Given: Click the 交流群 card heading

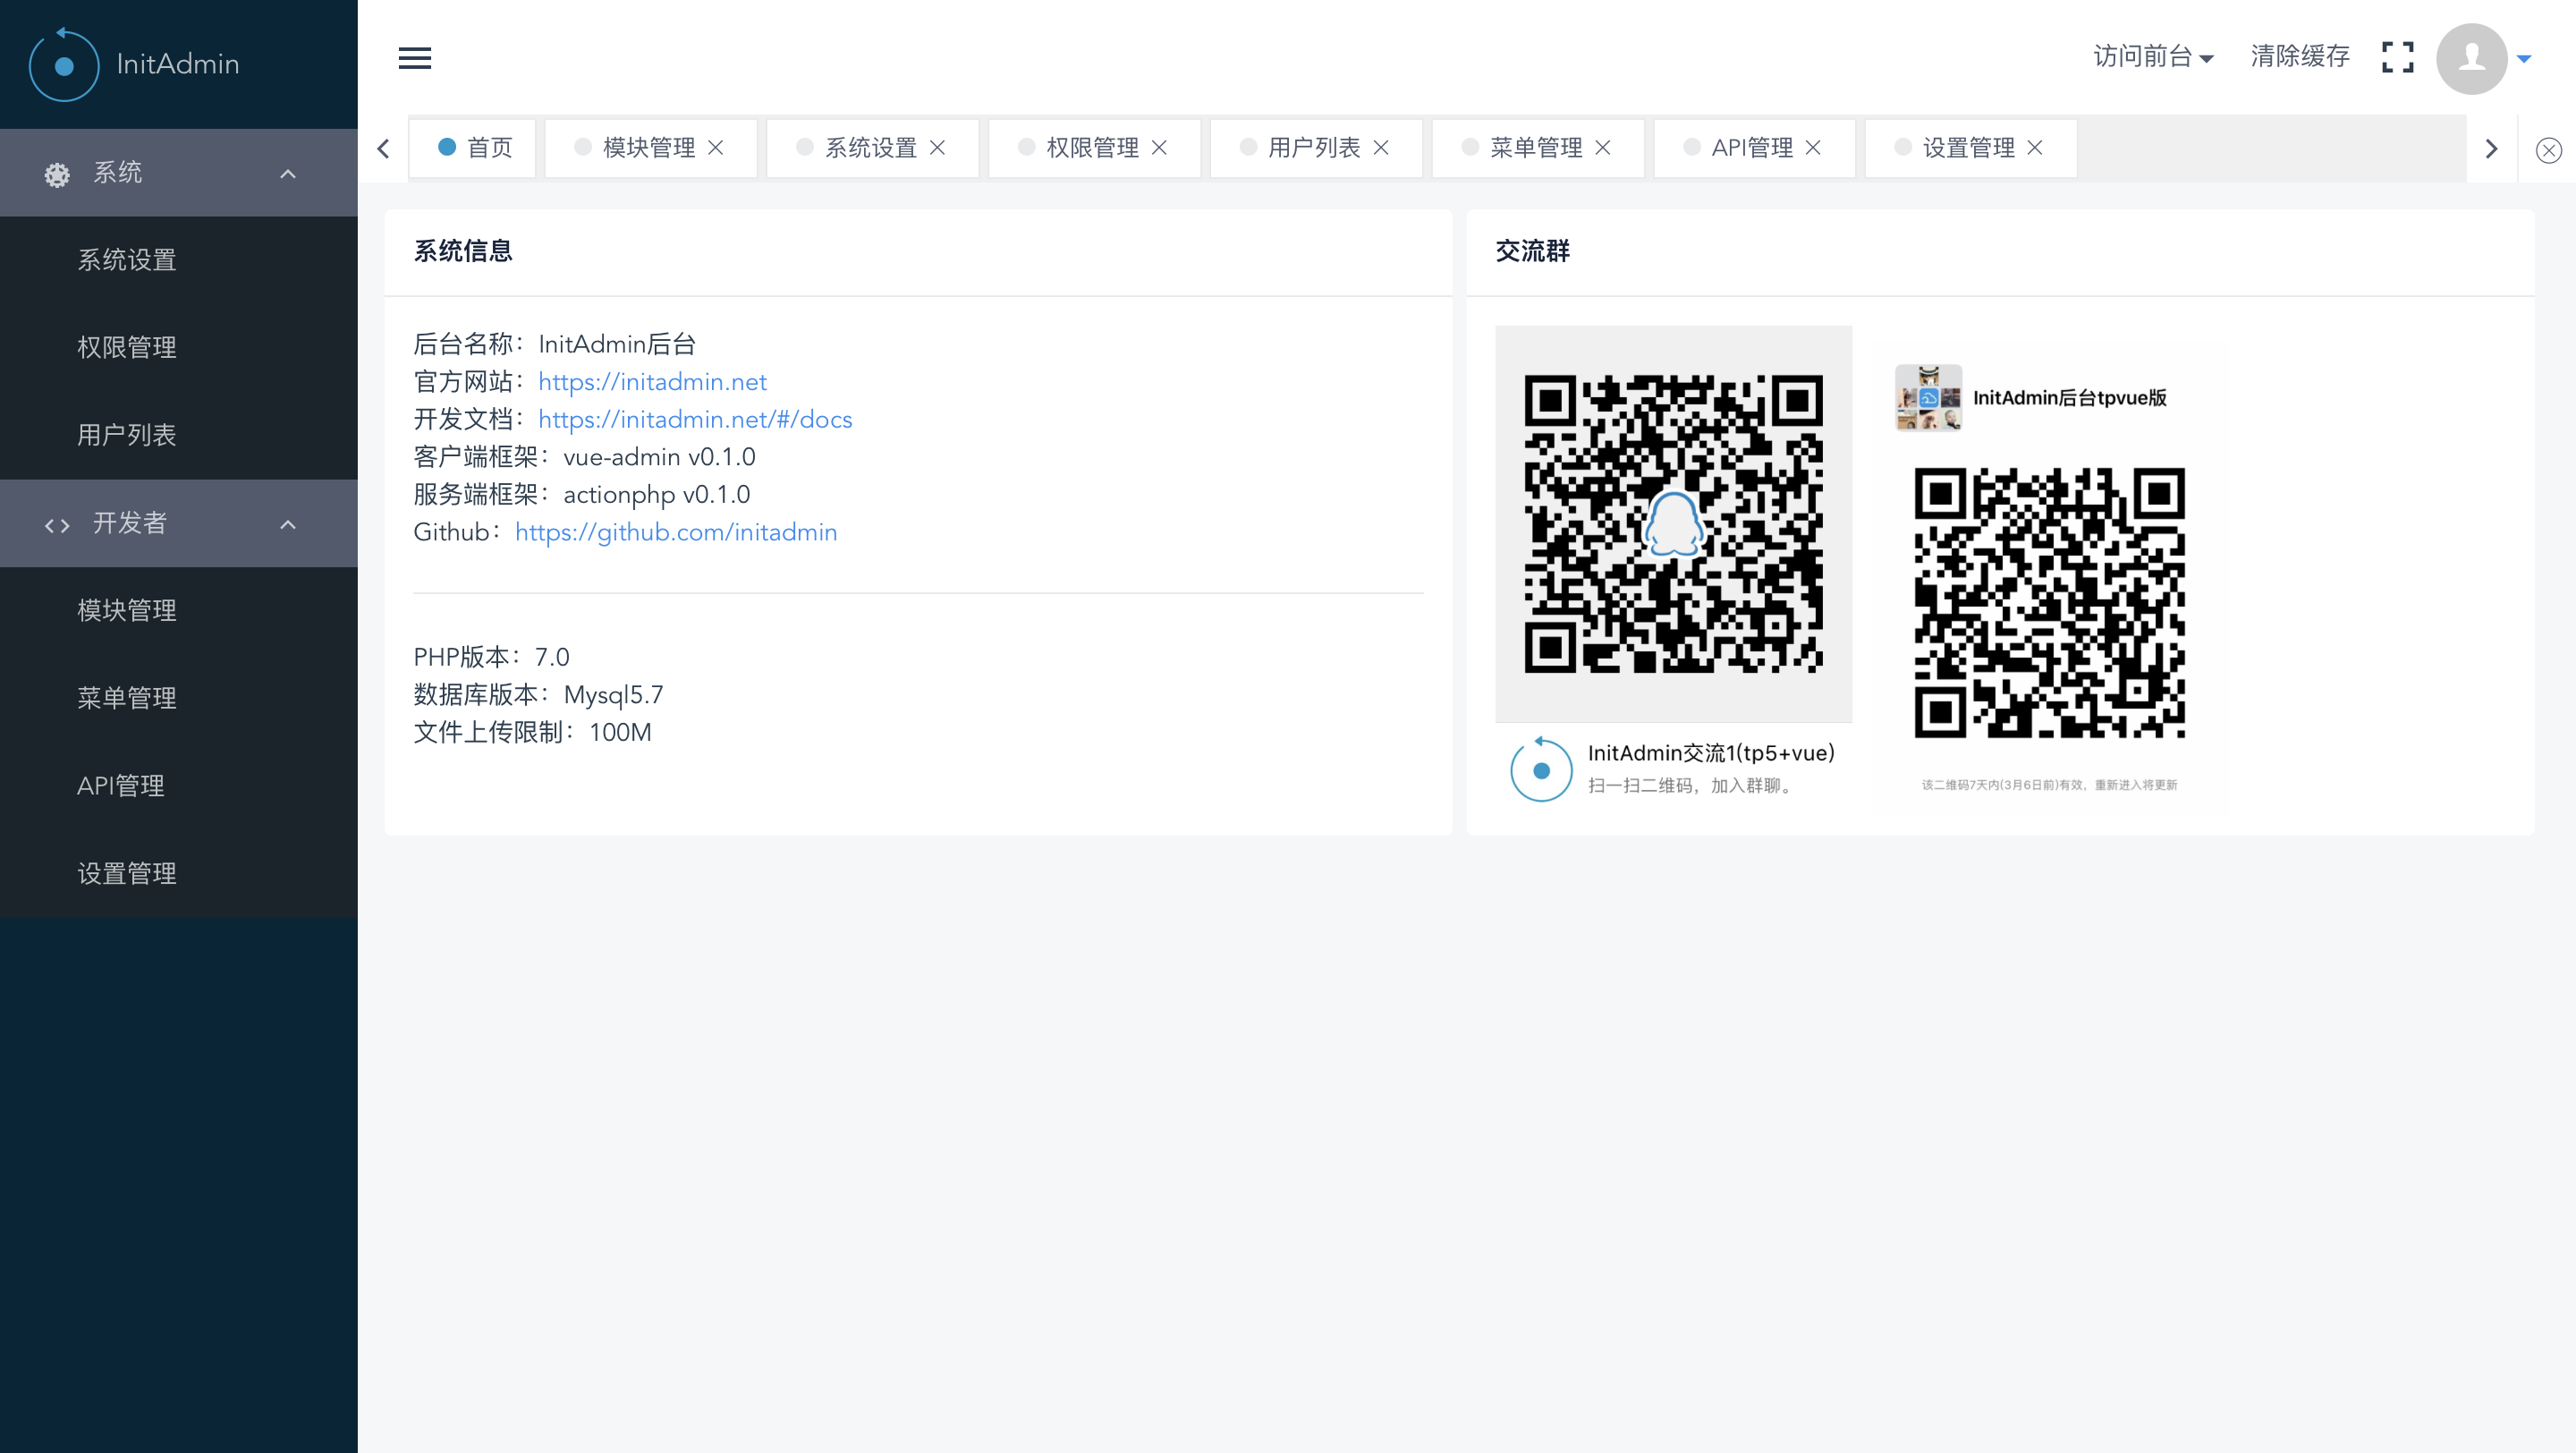Looking at the screenshot, I should click(x=1532, y=251).
